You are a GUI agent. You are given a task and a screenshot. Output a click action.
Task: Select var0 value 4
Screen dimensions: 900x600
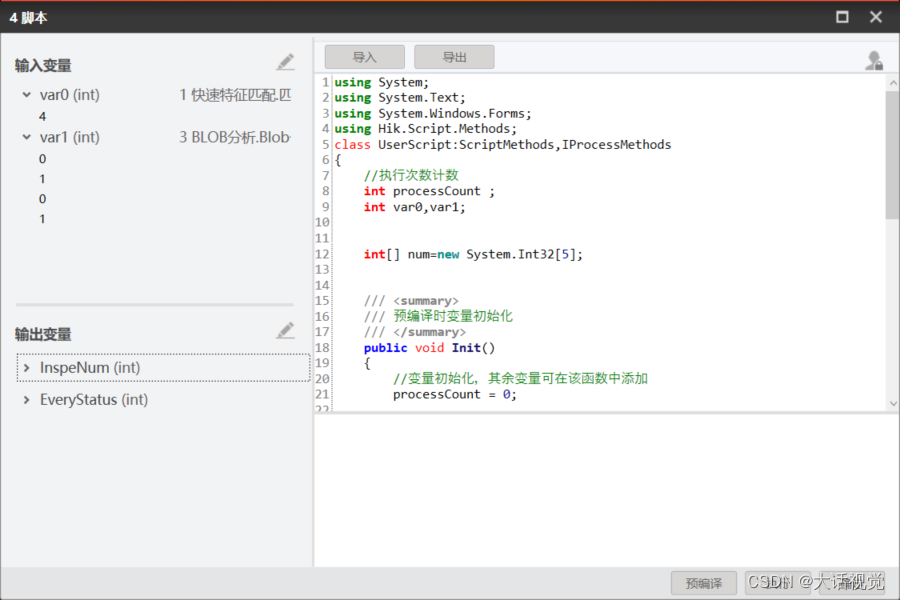click(x=42, y=117)
